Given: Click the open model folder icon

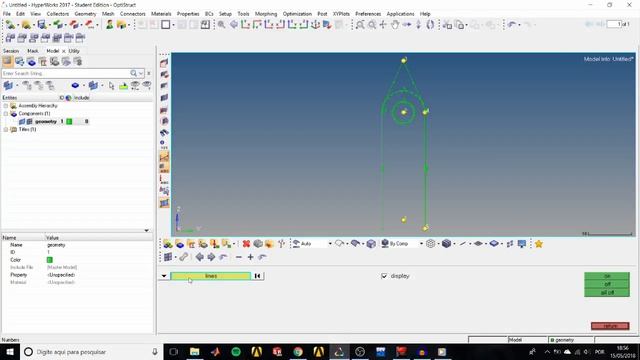Looking at the screenshot, I should coord(26,25).
